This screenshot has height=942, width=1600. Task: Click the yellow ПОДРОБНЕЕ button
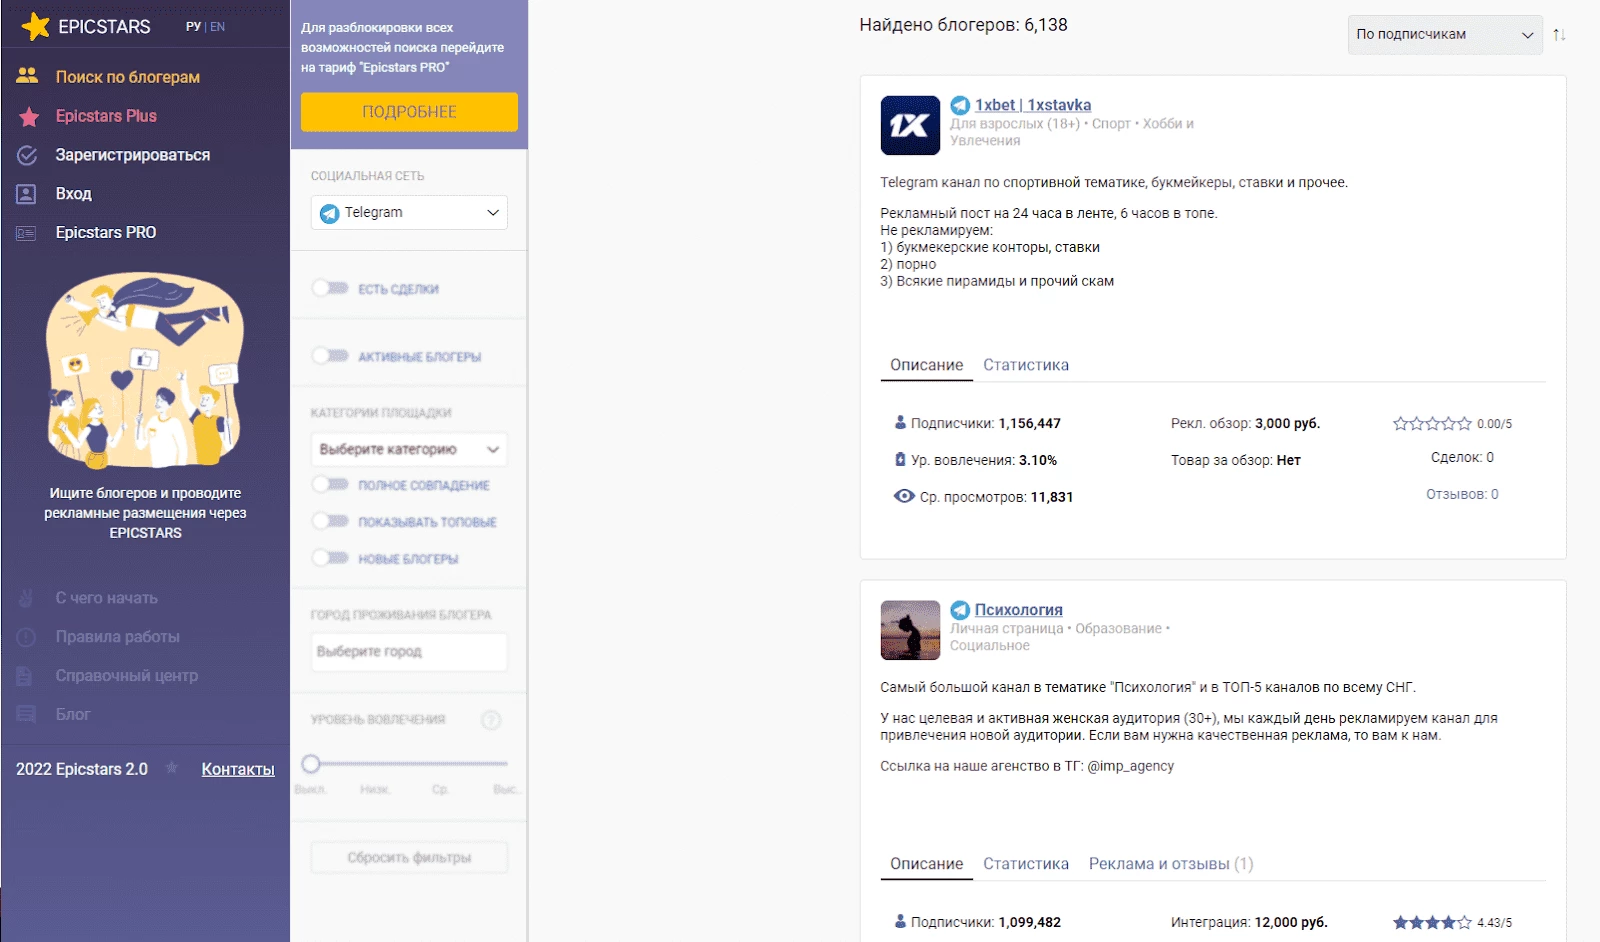(409, 112)
